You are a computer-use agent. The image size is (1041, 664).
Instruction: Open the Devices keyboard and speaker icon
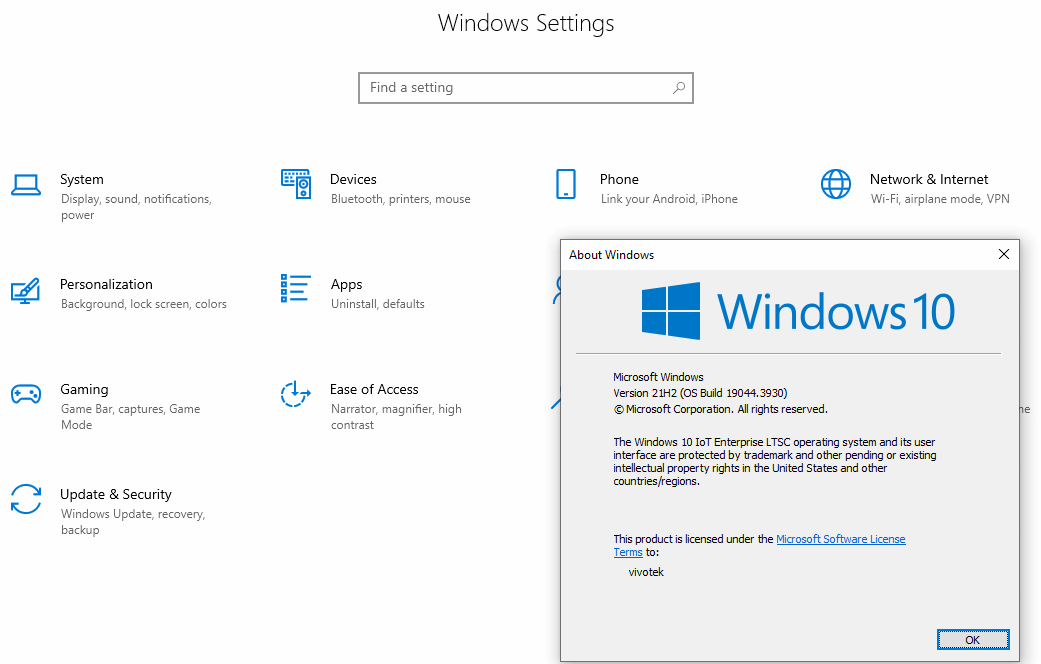click(295, 184)
